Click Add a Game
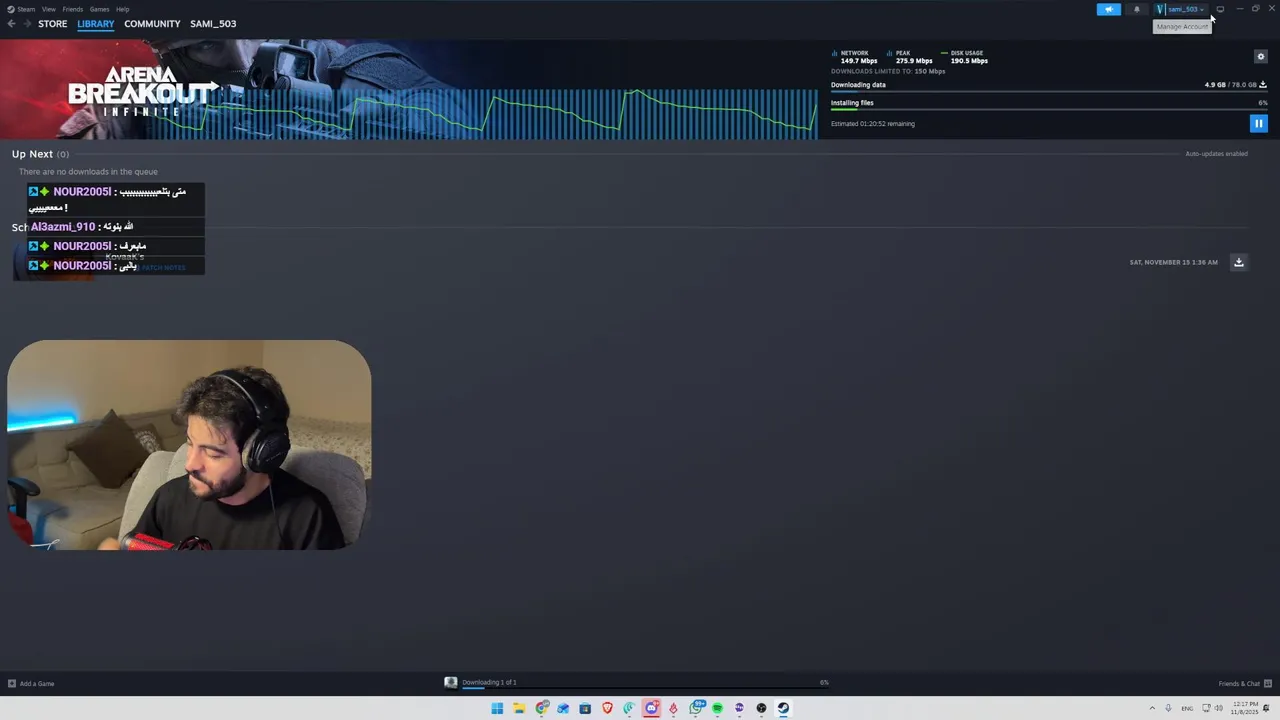The height and width of the screenshot is (720, 1280). coord(31,684)
